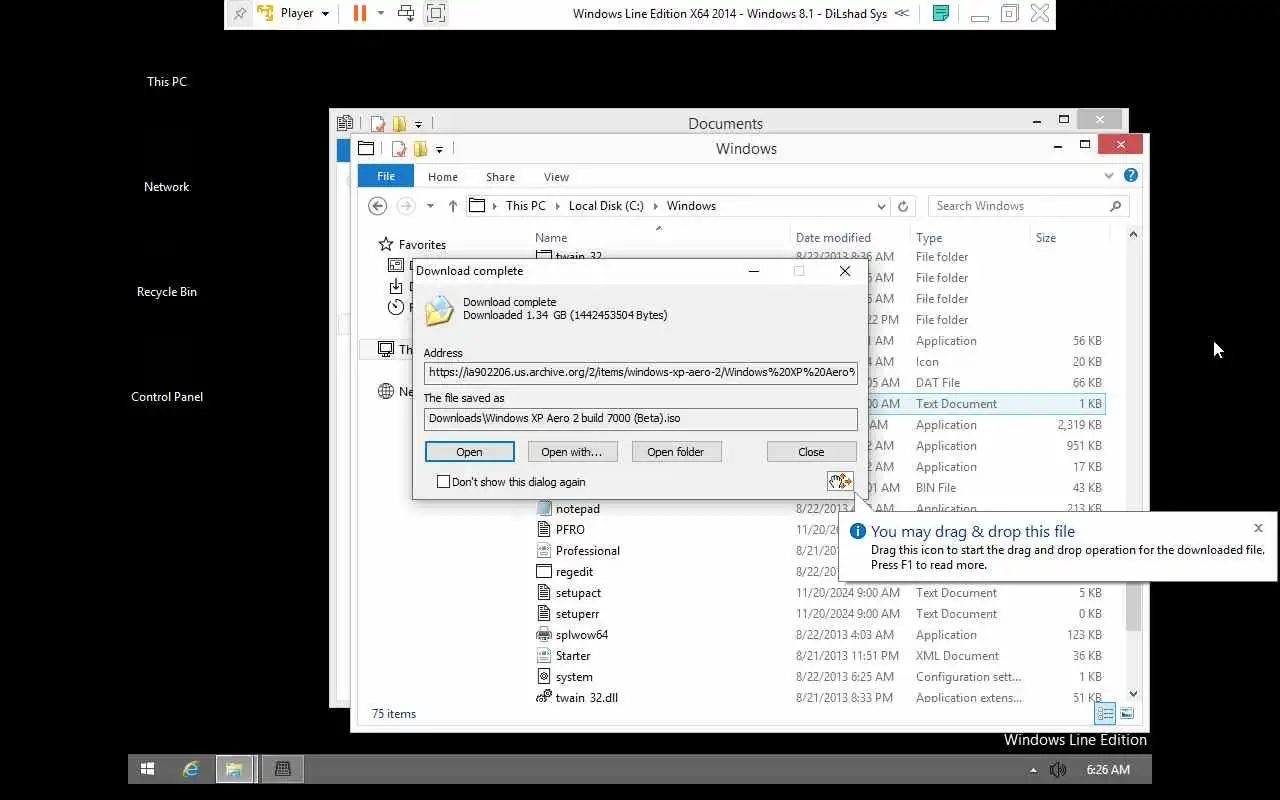Image resolution: width=1280 pixels, height=800 pixels.
Task: Select the Starter XML document
Action: 573,656
